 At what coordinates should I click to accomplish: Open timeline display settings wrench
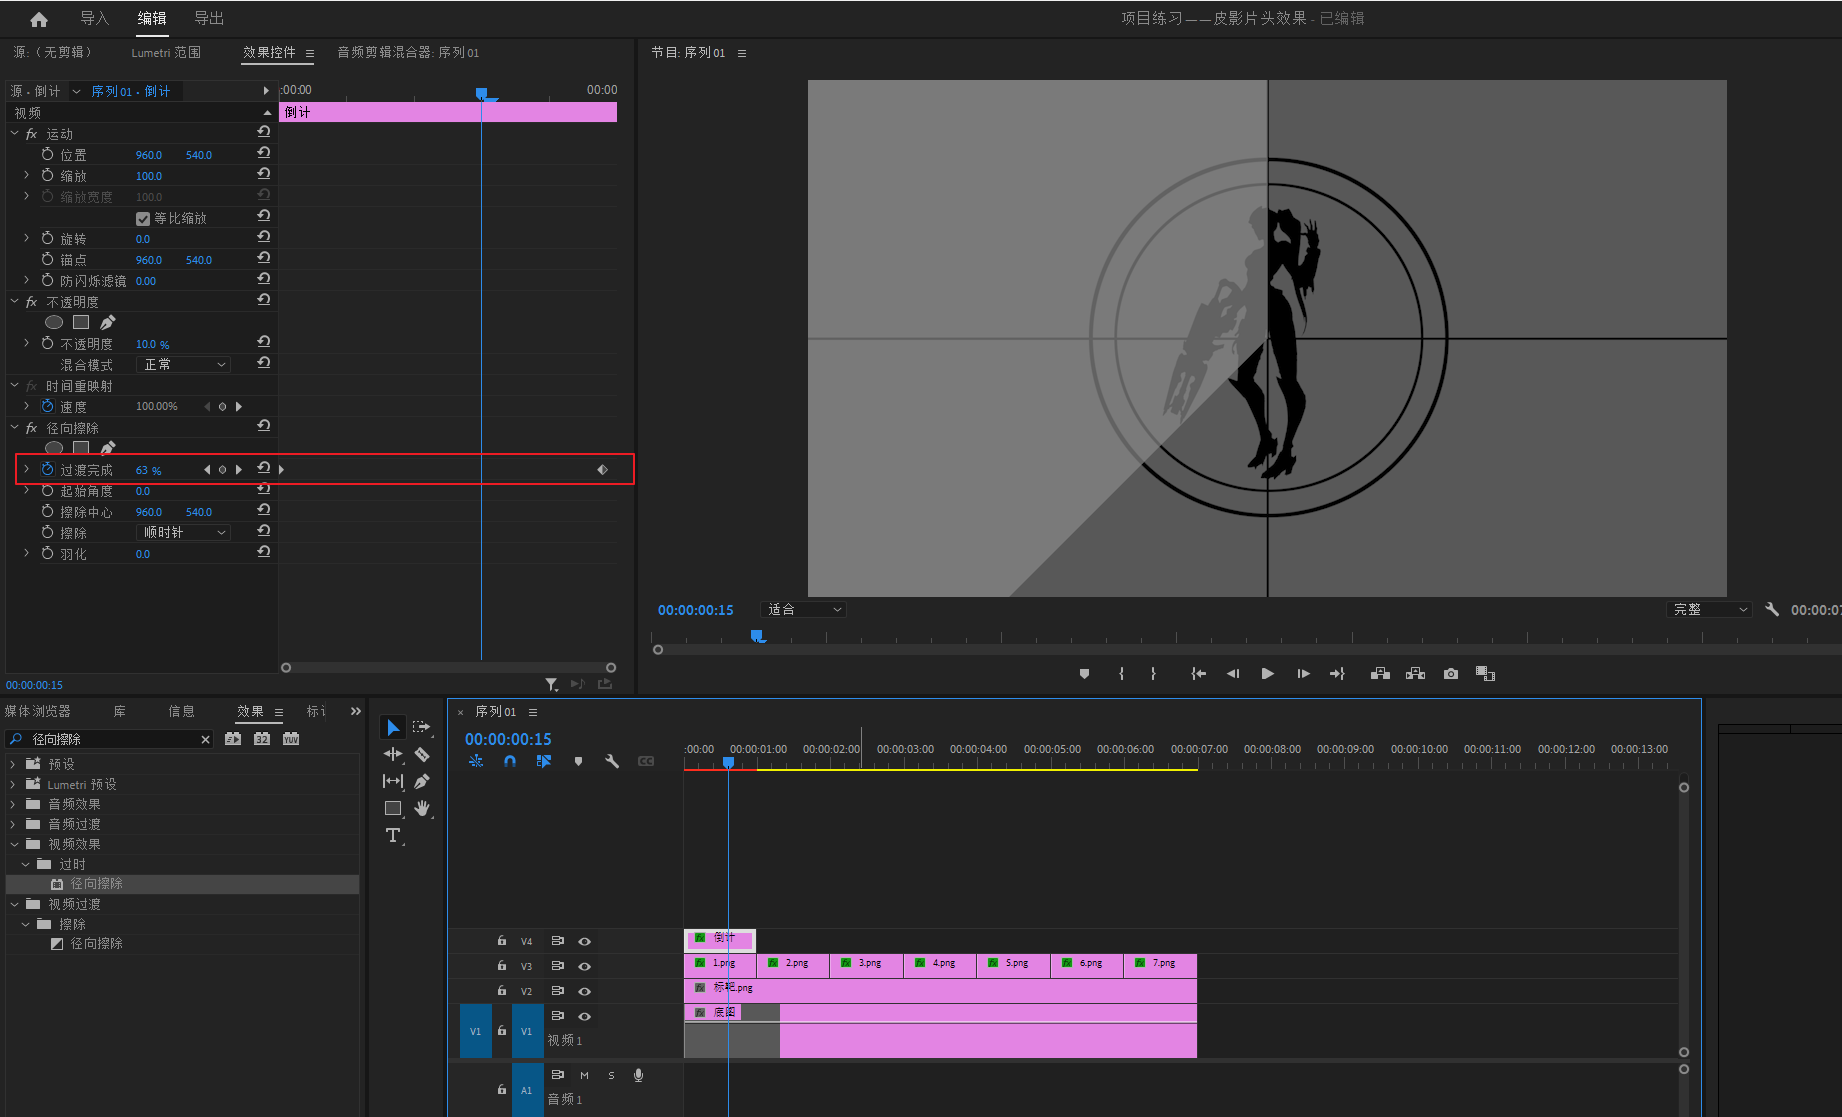click(612, 761)
